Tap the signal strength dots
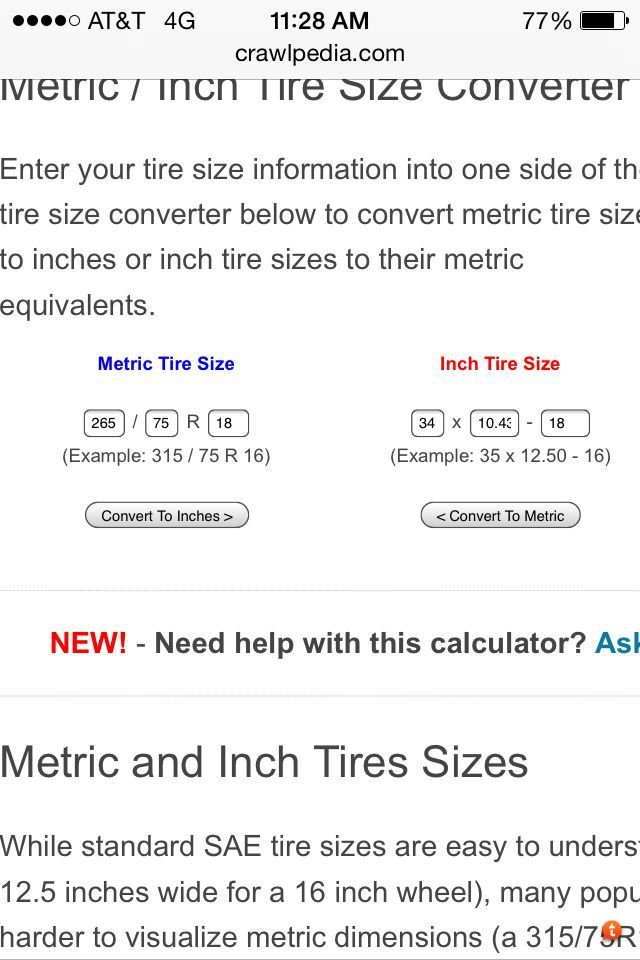640x960 pixels. tap(46, 21)
